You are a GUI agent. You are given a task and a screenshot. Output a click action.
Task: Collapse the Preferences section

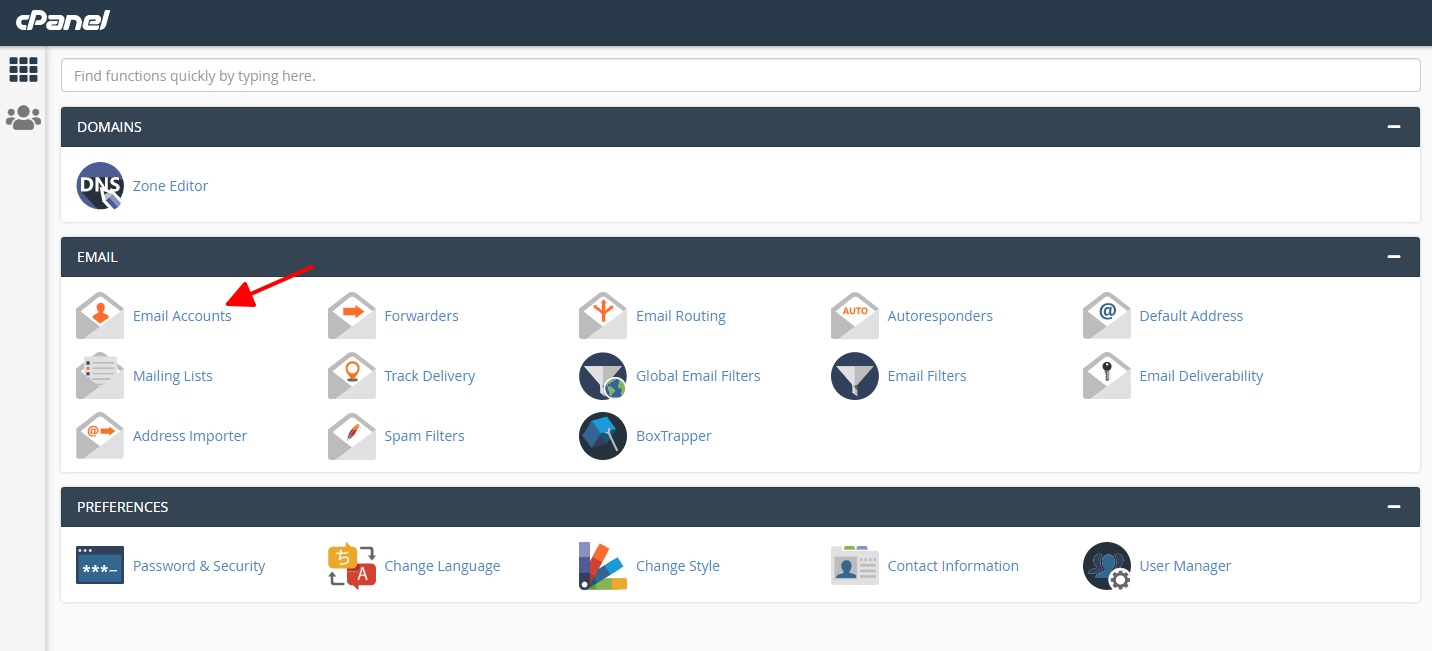pyautogui.click(x=1394, y=507)
